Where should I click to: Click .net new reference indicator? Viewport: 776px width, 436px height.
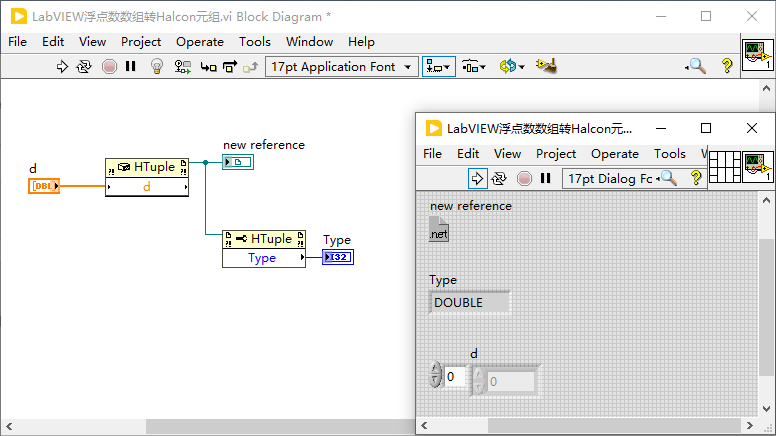coord(439,229)
